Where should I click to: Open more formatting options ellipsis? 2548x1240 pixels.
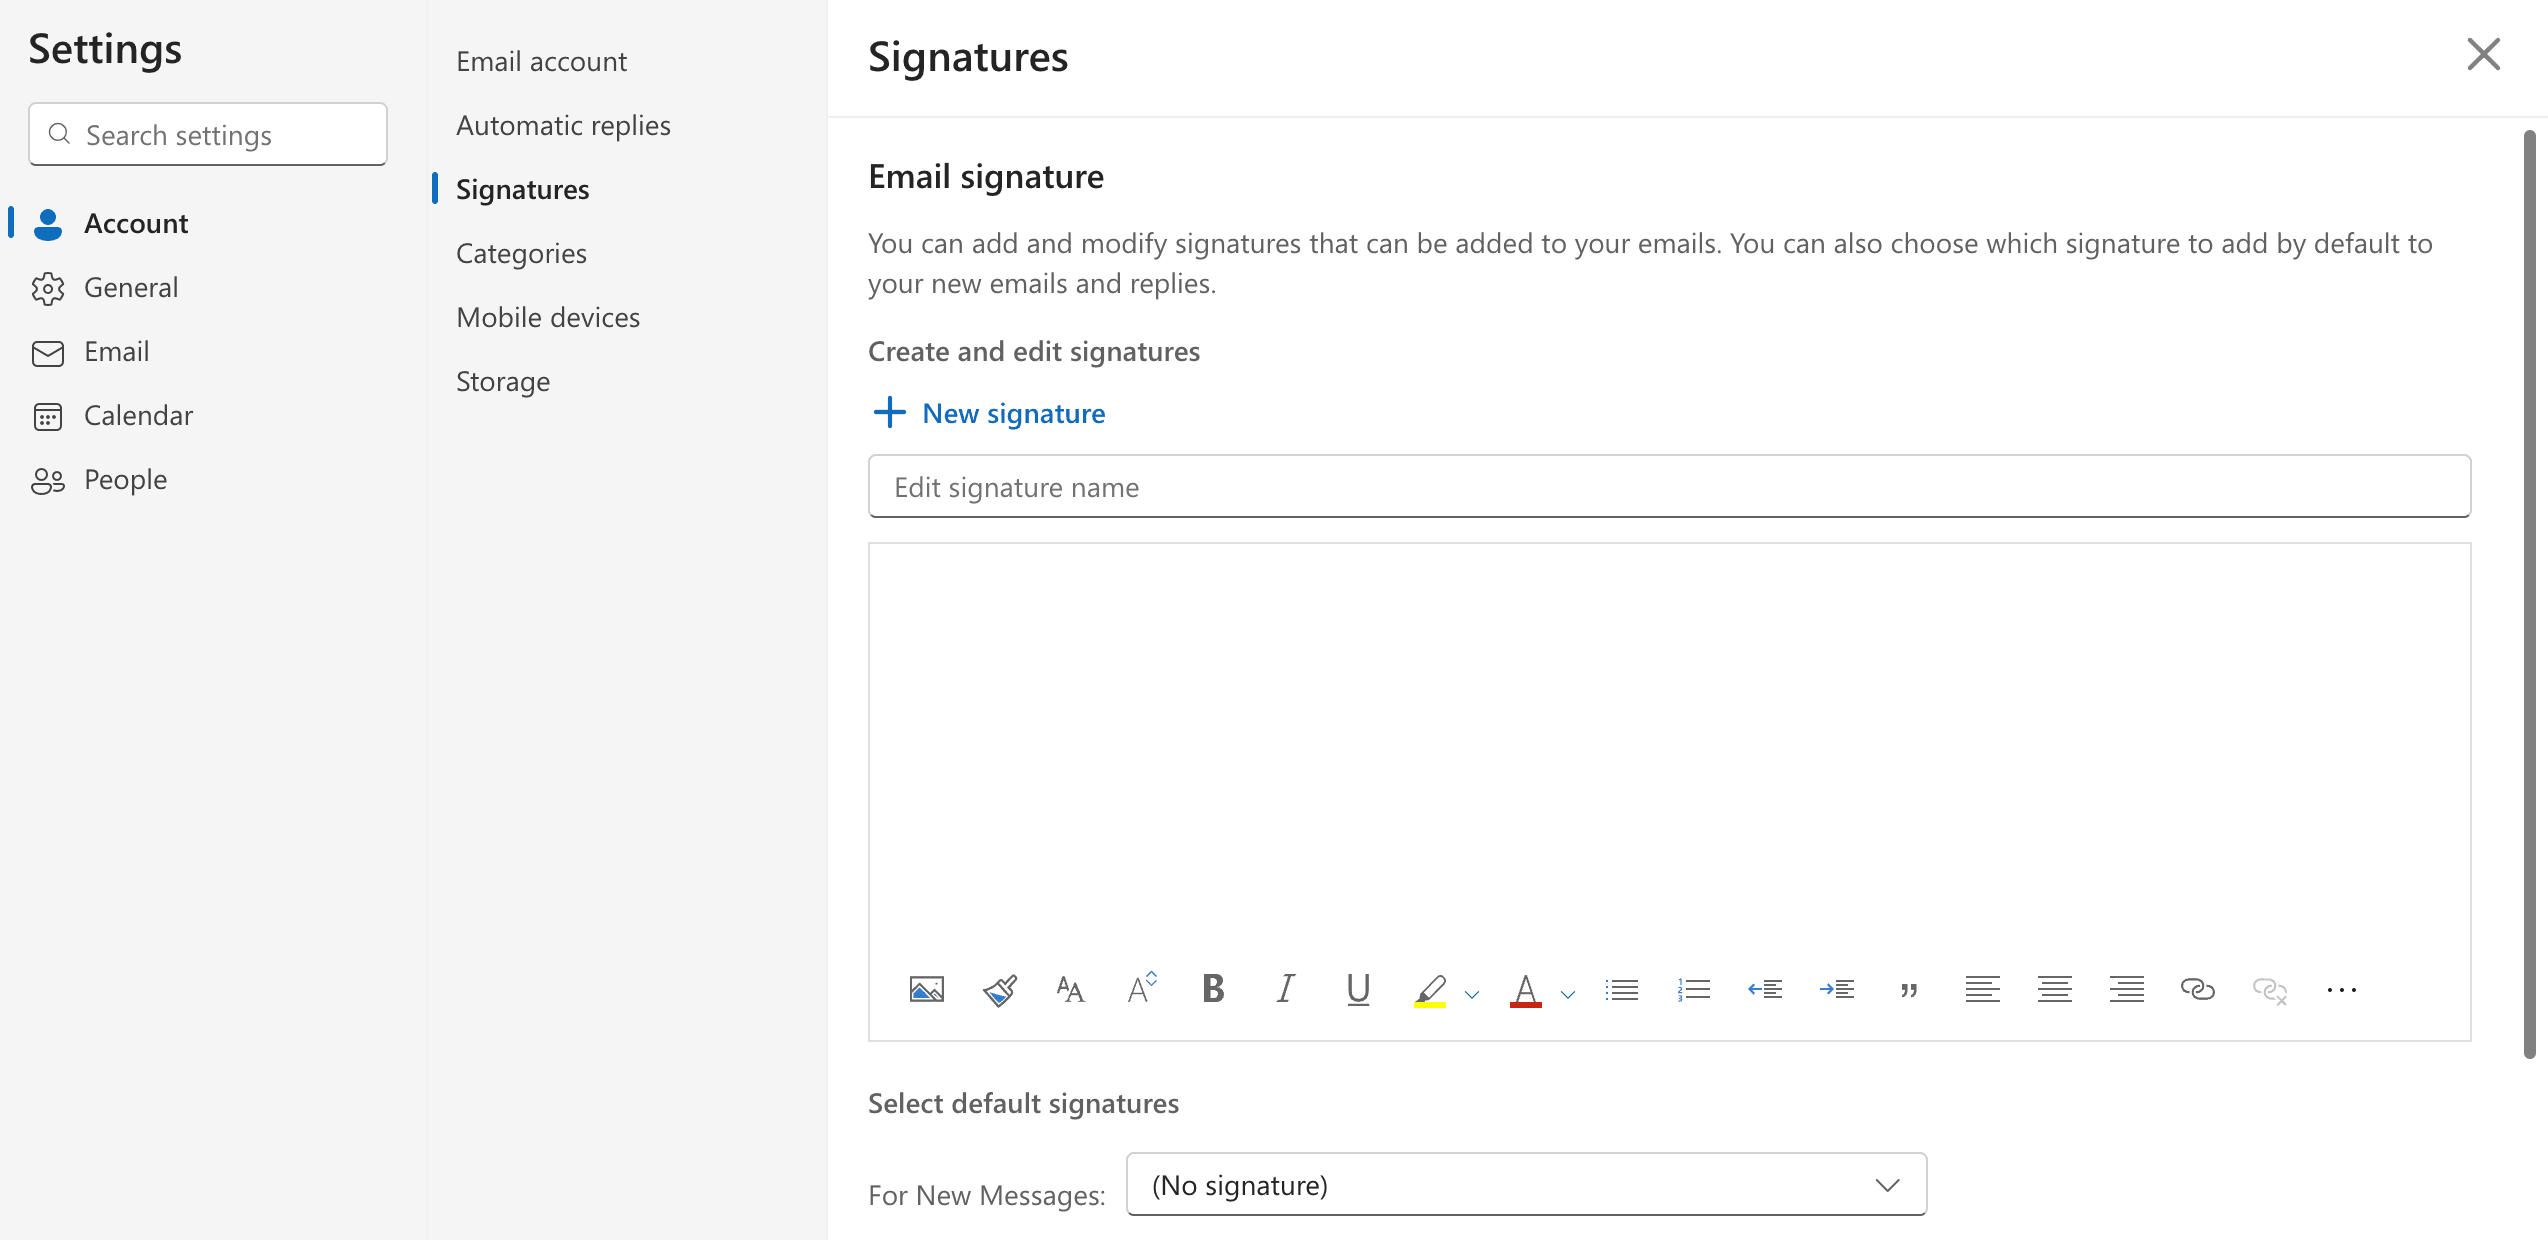tap(2341, 990)
